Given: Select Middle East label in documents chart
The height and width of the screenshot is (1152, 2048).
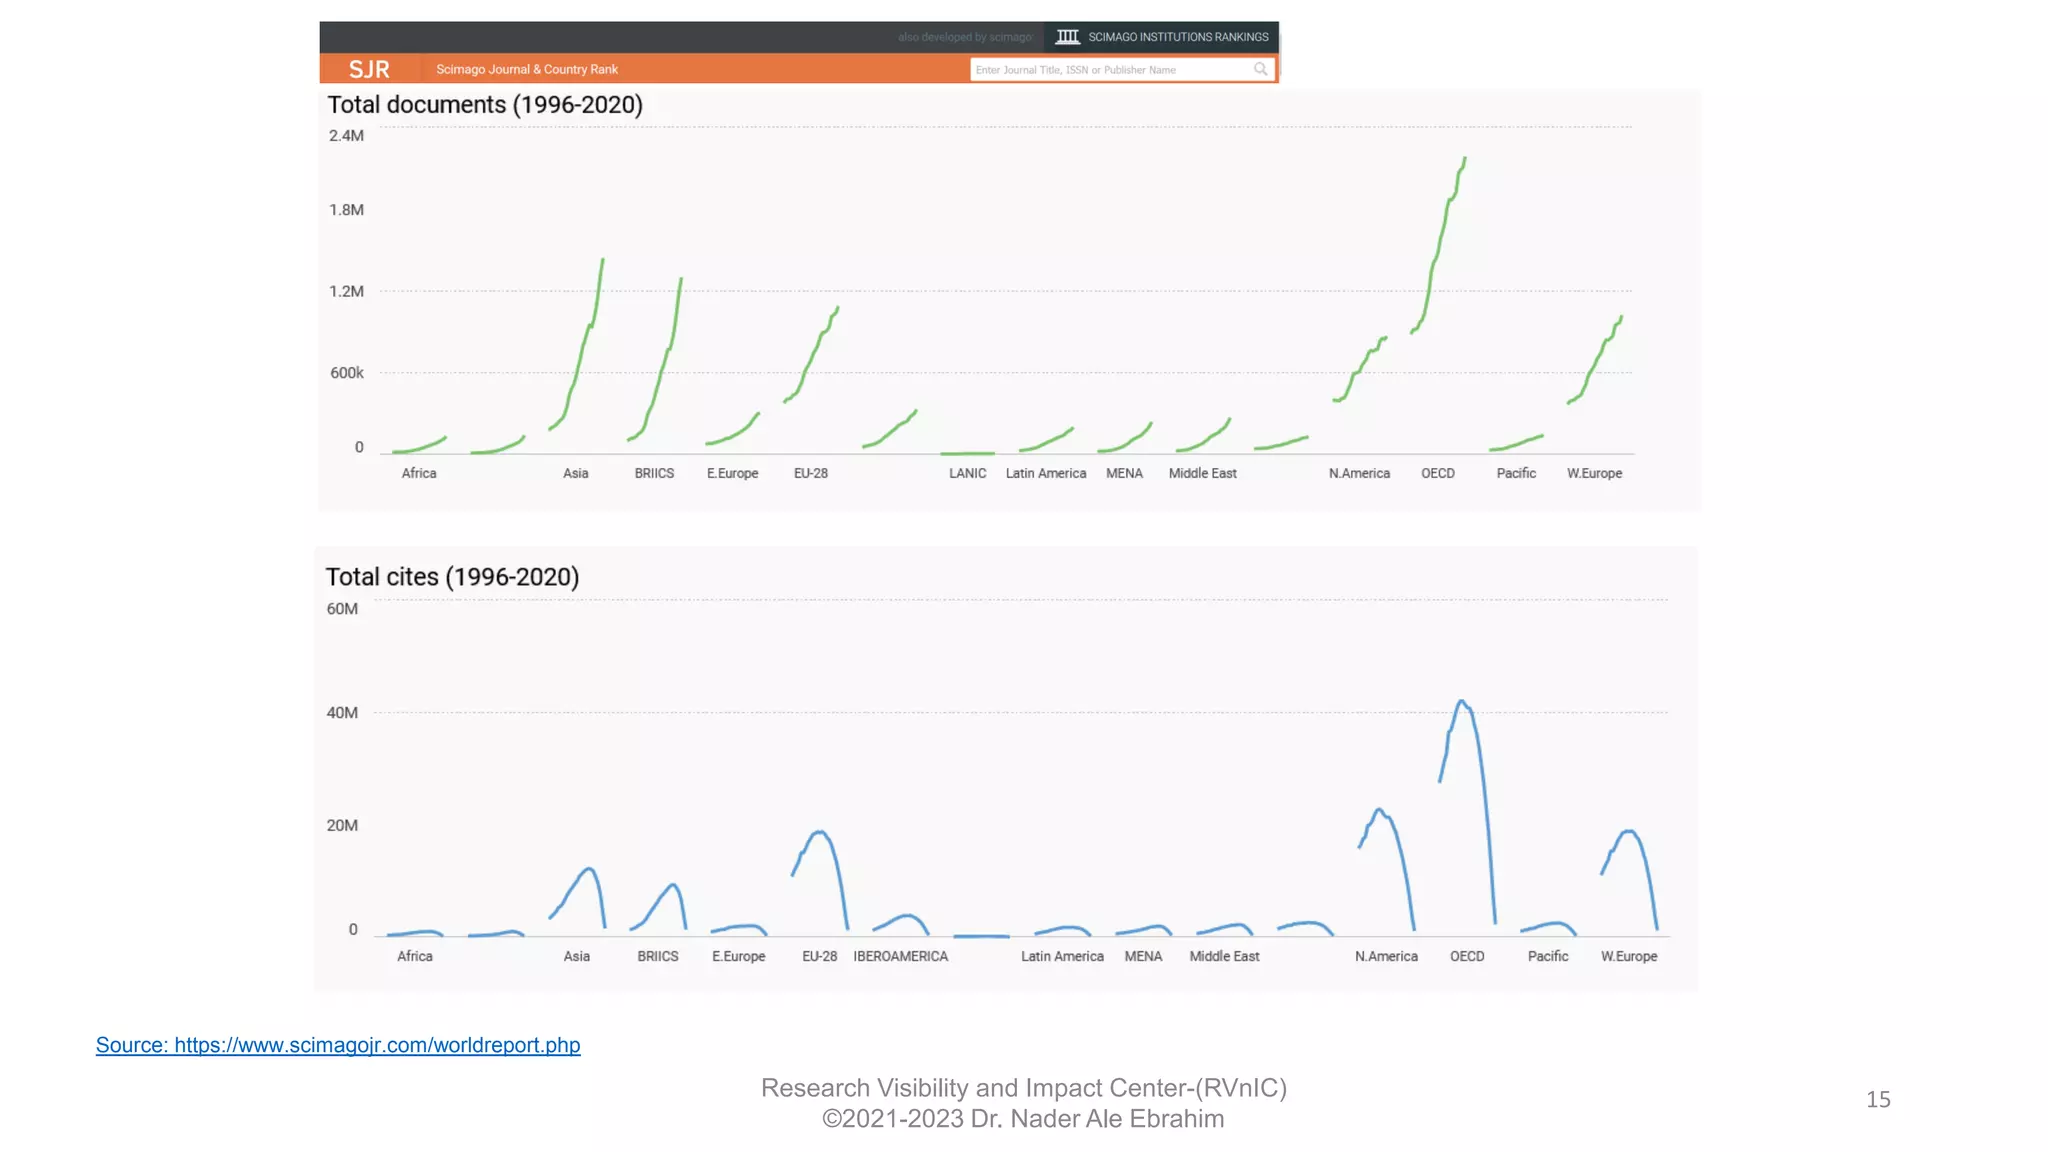Looking at the screenshot, I should [x=1202, y=473].
